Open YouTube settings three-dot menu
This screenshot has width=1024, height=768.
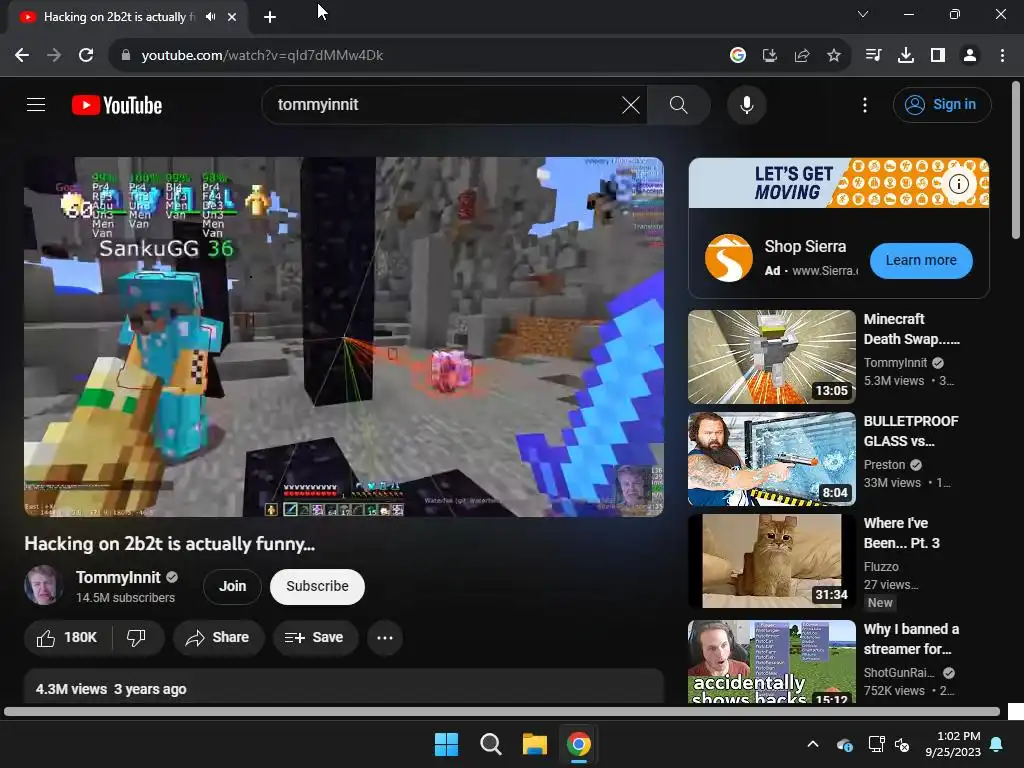click(x=865, y=104)
